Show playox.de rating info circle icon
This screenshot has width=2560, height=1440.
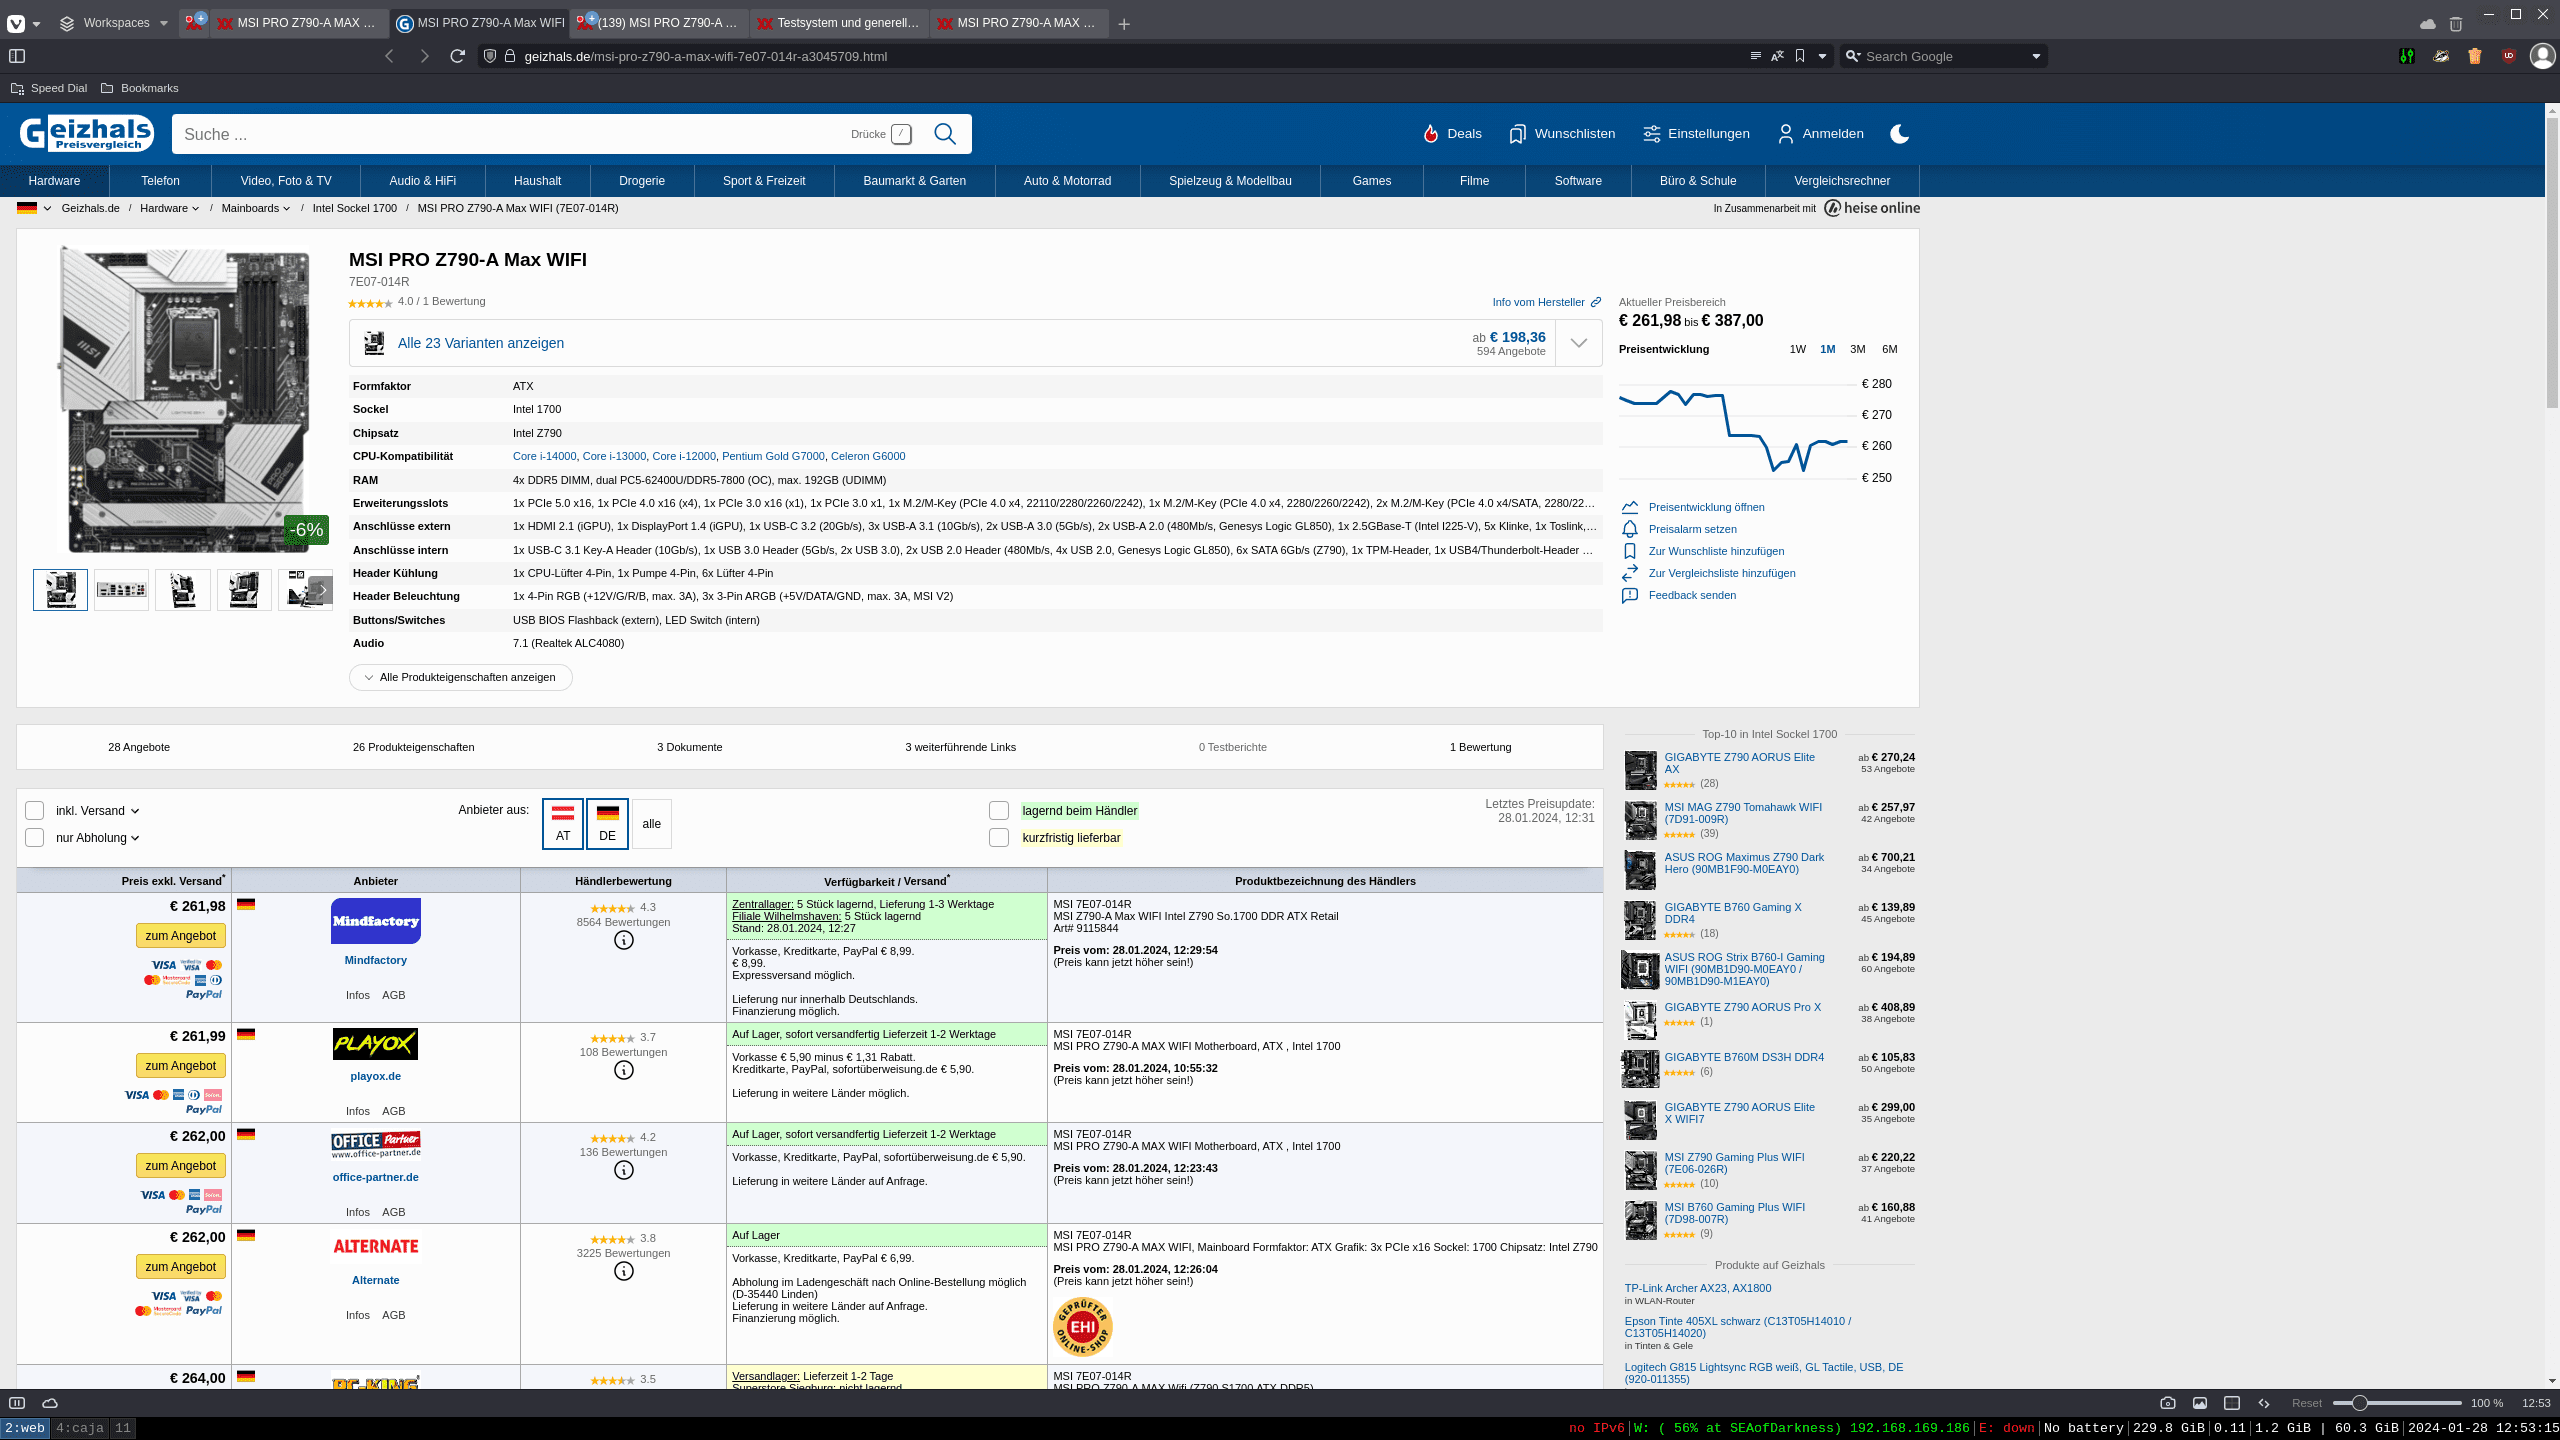(x=624, y=1070)
